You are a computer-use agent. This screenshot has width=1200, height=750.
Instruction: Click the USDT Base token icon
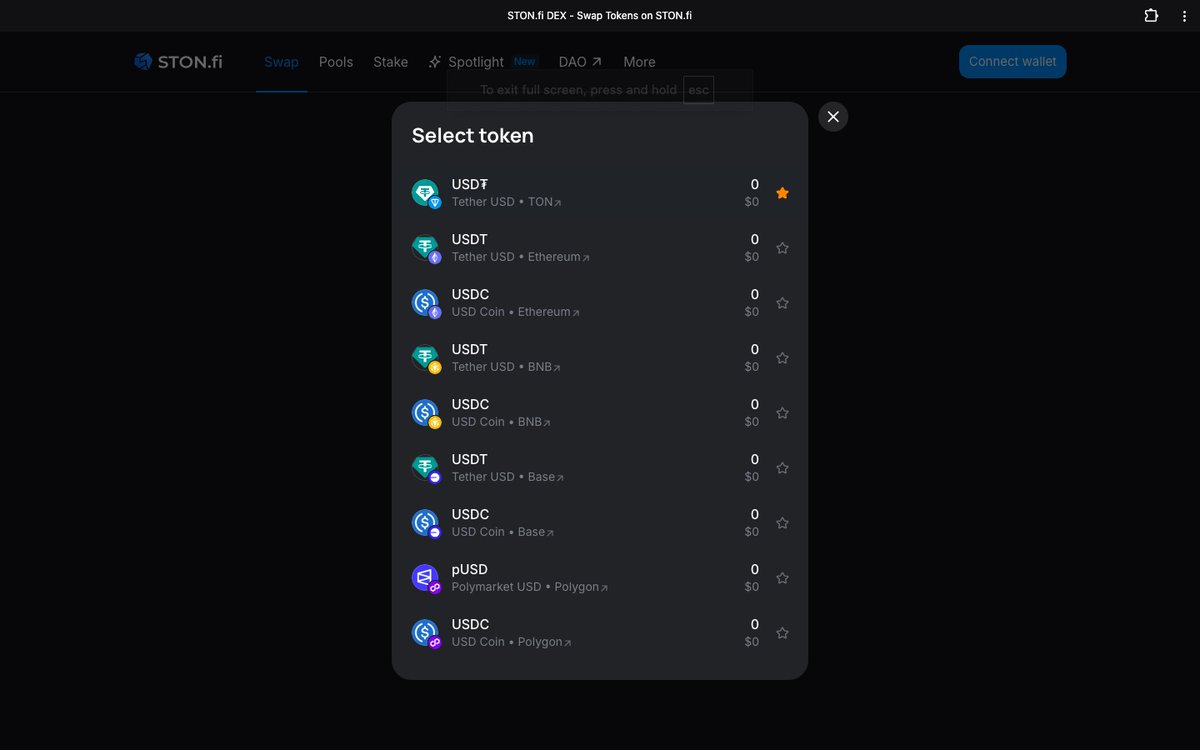pos(426,468)
